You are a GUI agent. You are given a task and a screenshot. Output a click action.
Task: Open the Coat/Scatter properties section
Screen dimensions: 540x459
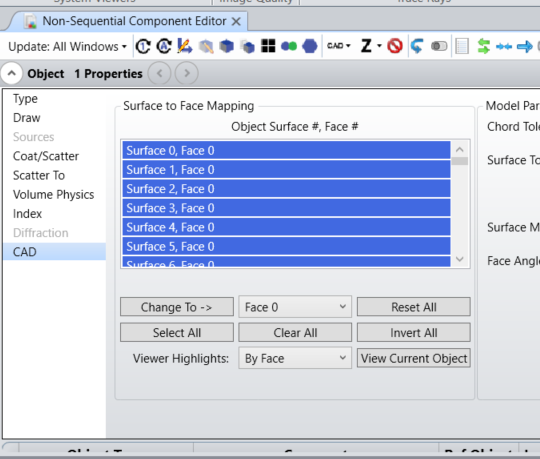46,156
